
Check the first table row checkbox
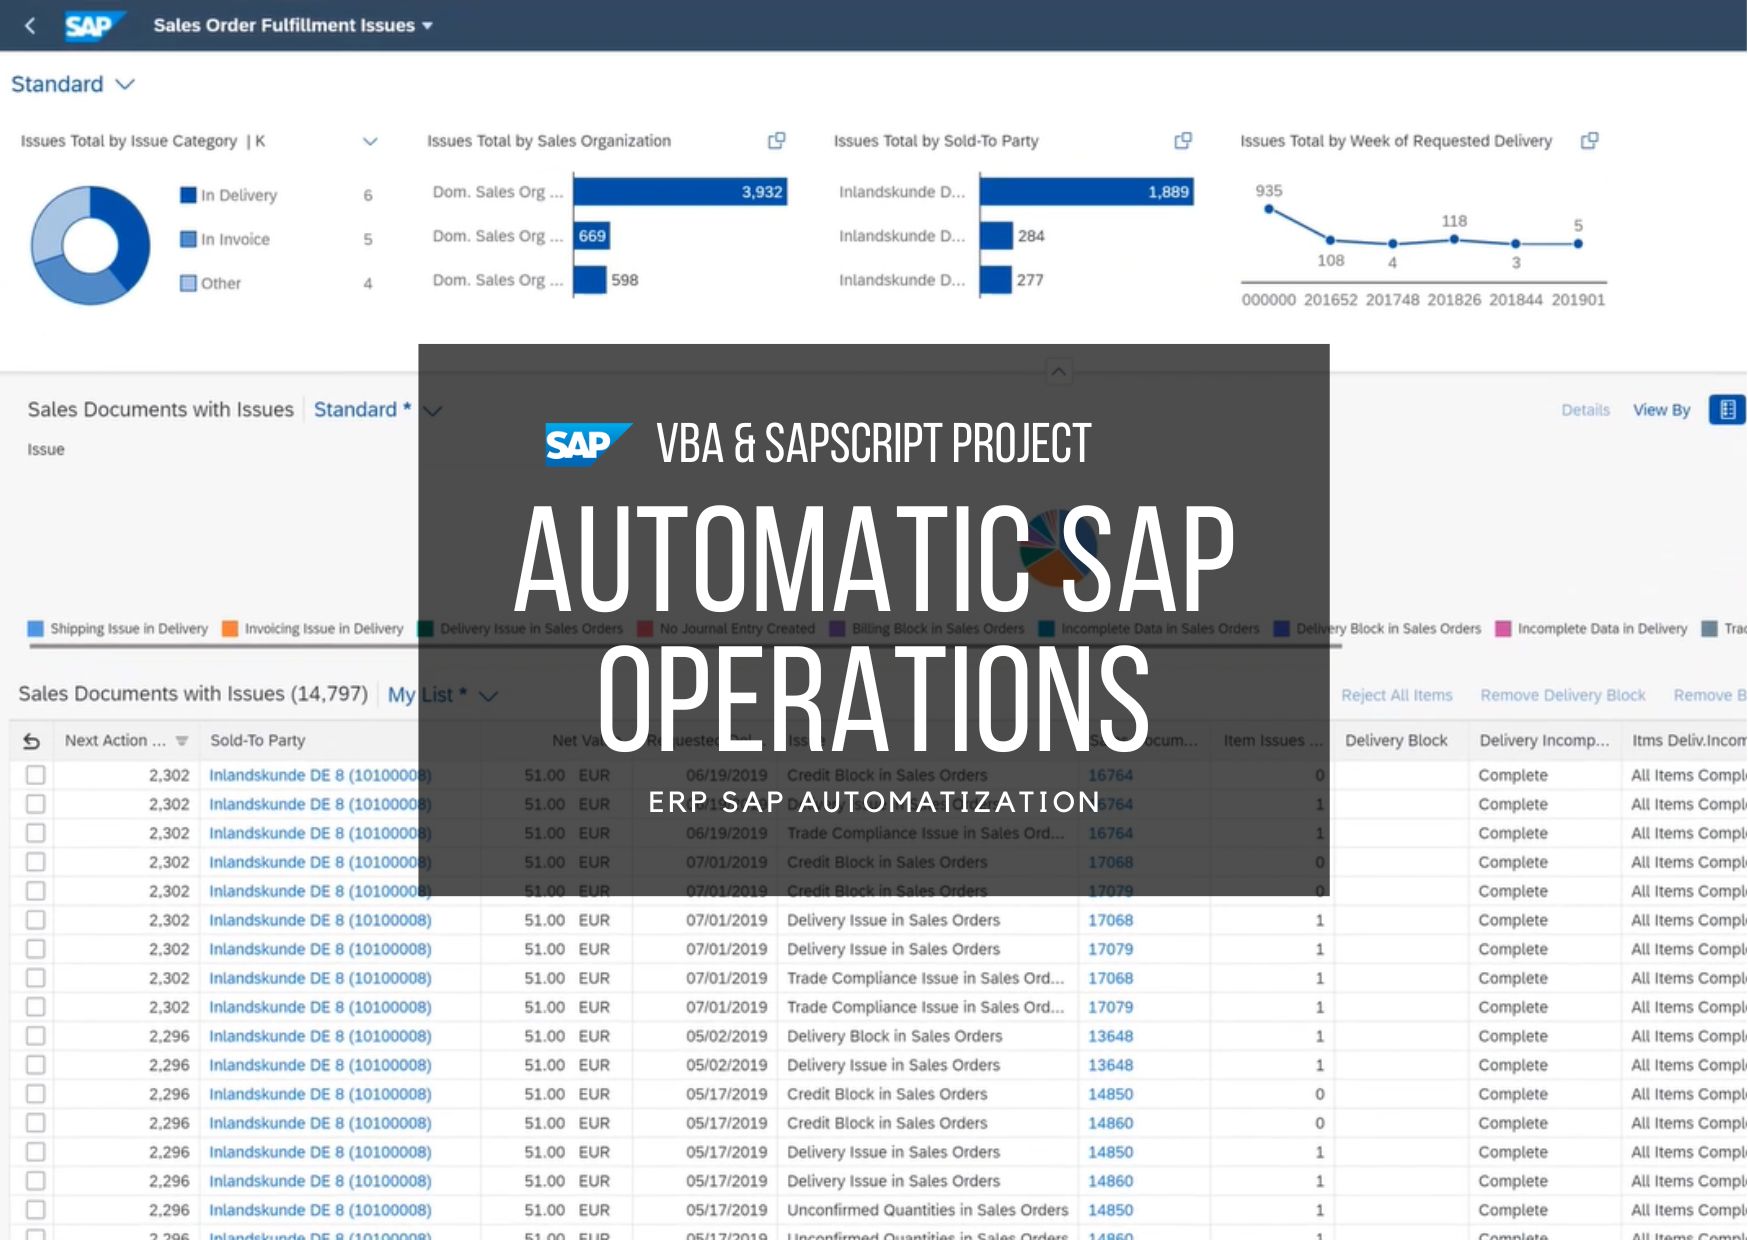click(35, 775)
